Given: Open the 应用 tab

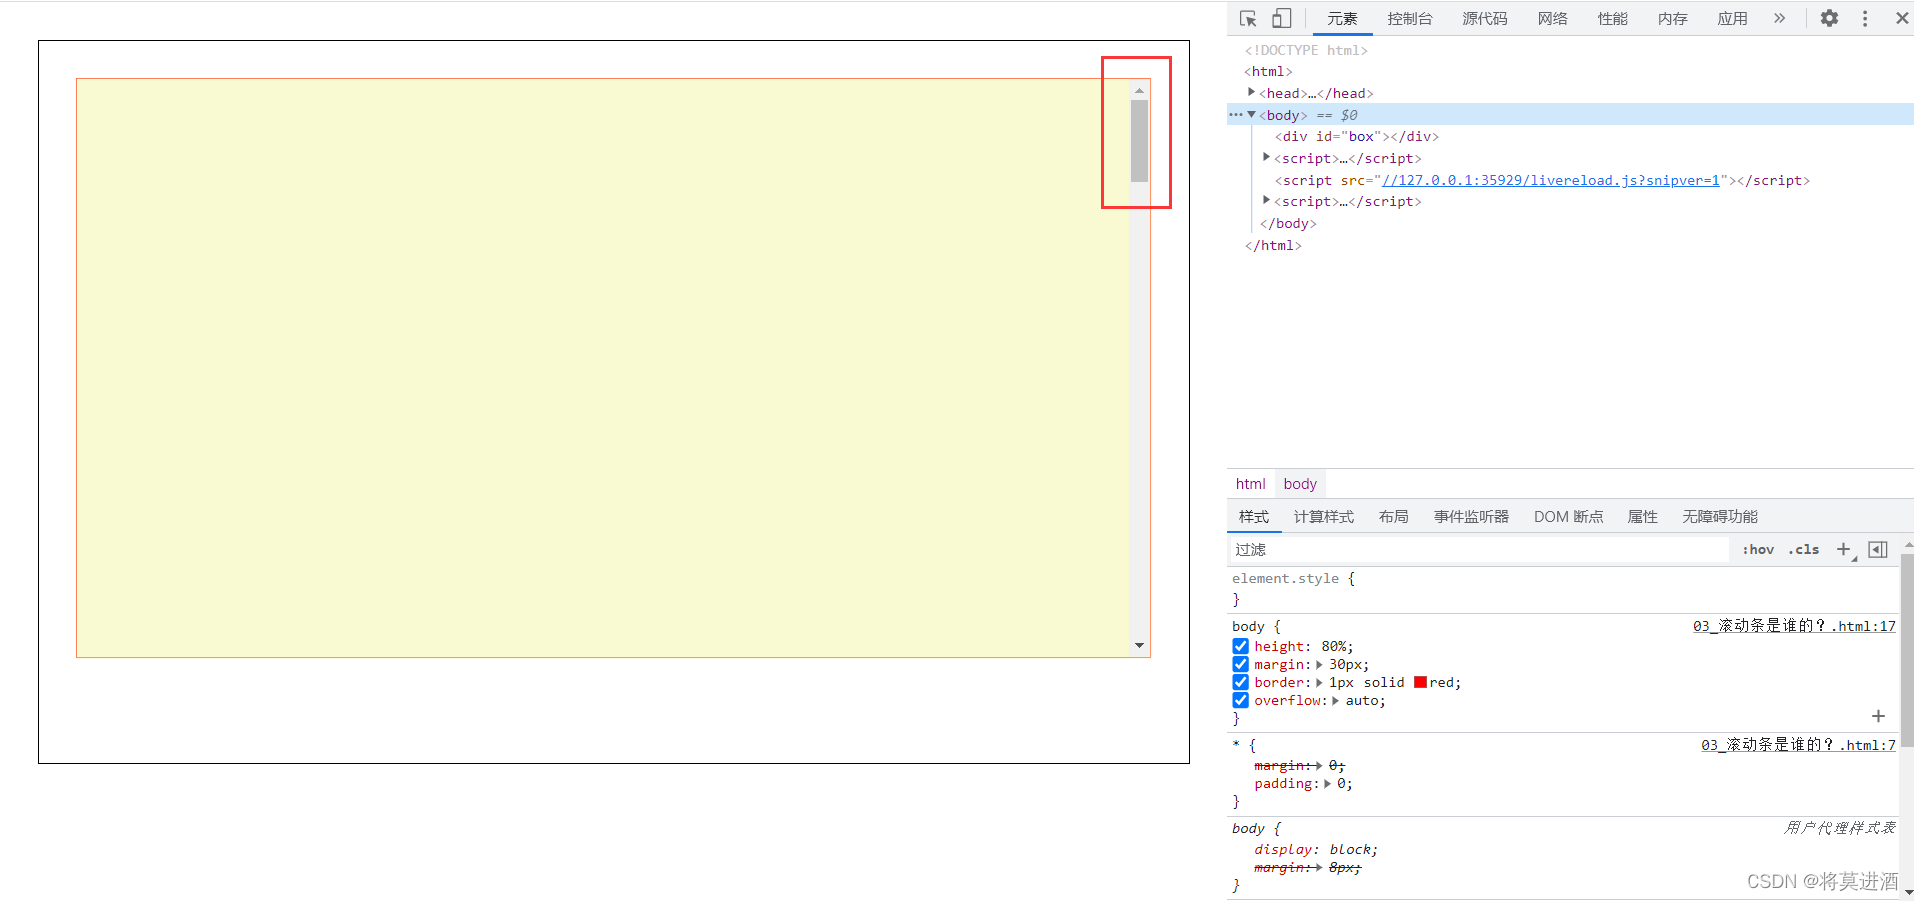Looking at the screenshot, I should tap(1733, 18).
